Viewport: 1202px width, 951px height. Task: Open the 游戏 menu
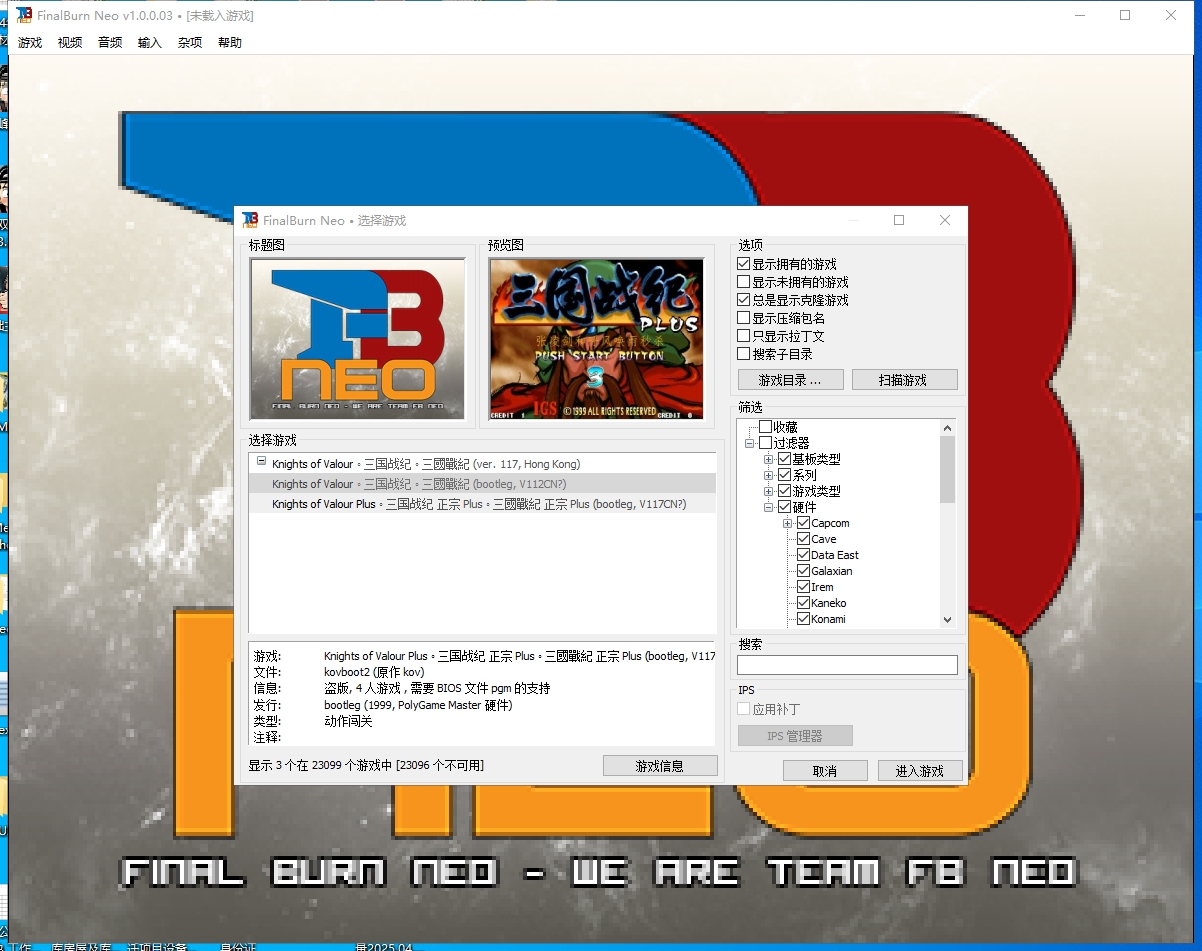click(x=30, y=42)
